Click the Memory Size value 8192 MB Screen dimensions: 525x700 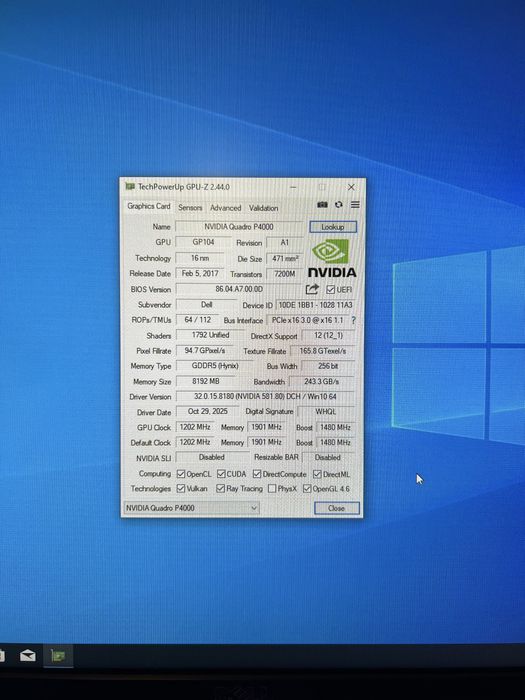(205, 381)
